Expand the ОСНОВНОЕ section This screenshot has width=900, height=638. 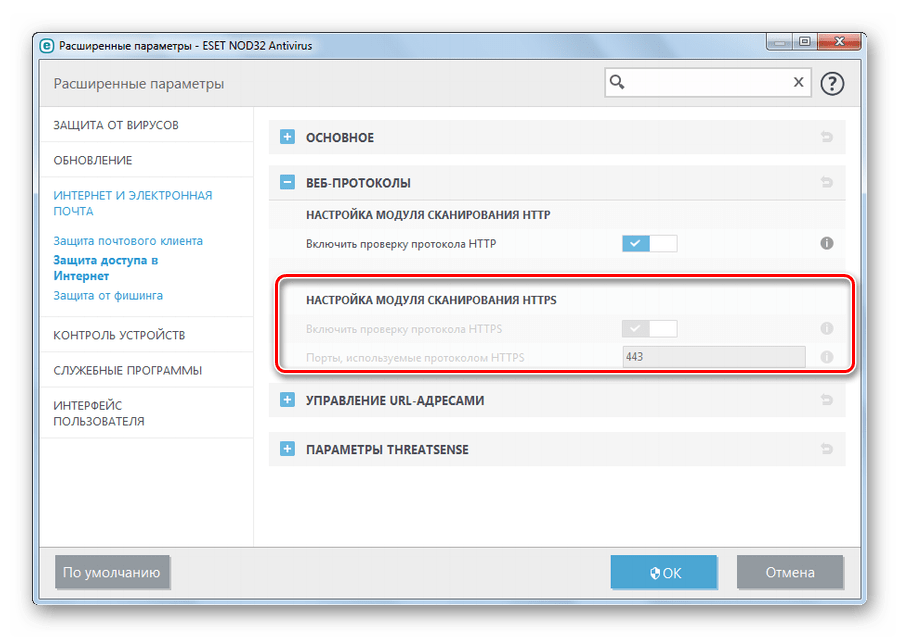point(288,137)
